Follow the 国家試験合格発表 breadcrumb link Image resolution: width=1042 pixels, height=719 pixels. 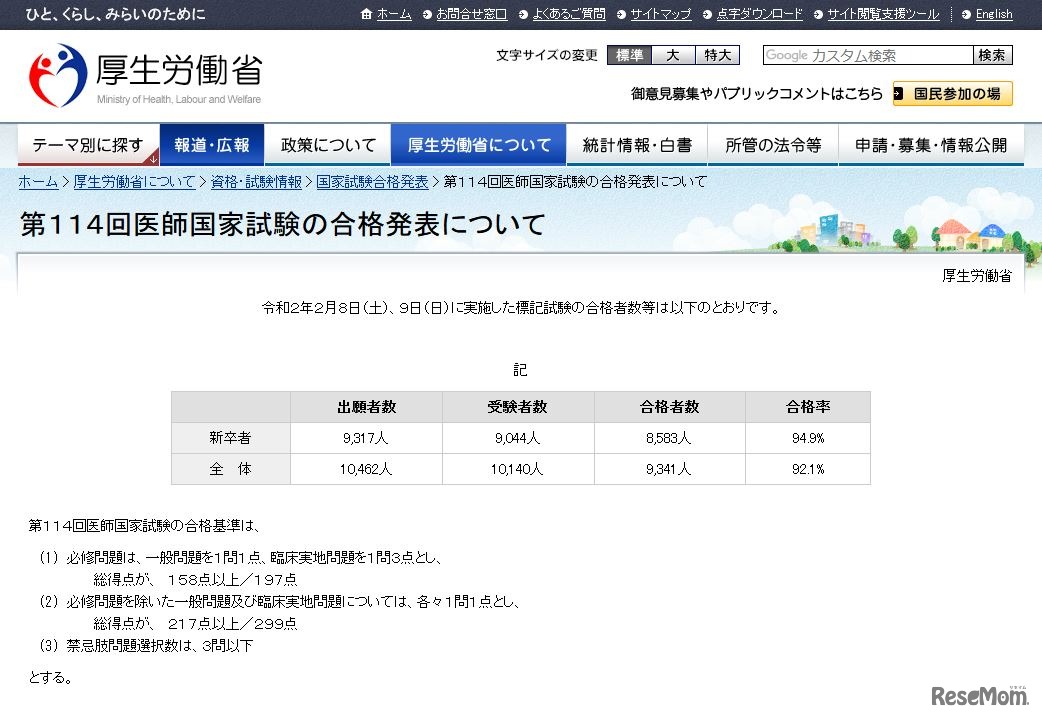(370, 182)
